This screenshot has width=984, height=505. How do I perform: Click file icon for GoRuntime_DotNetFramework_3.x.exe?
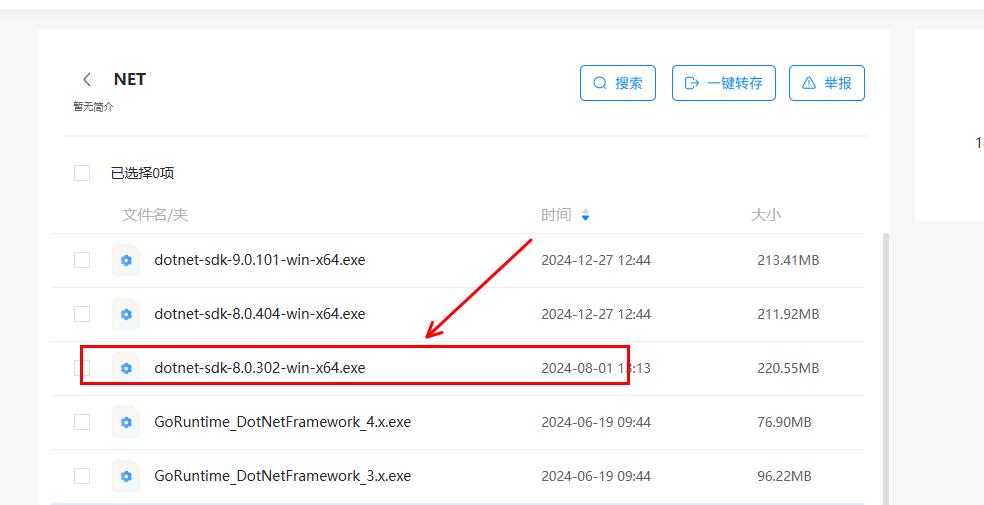click(126, 476)
